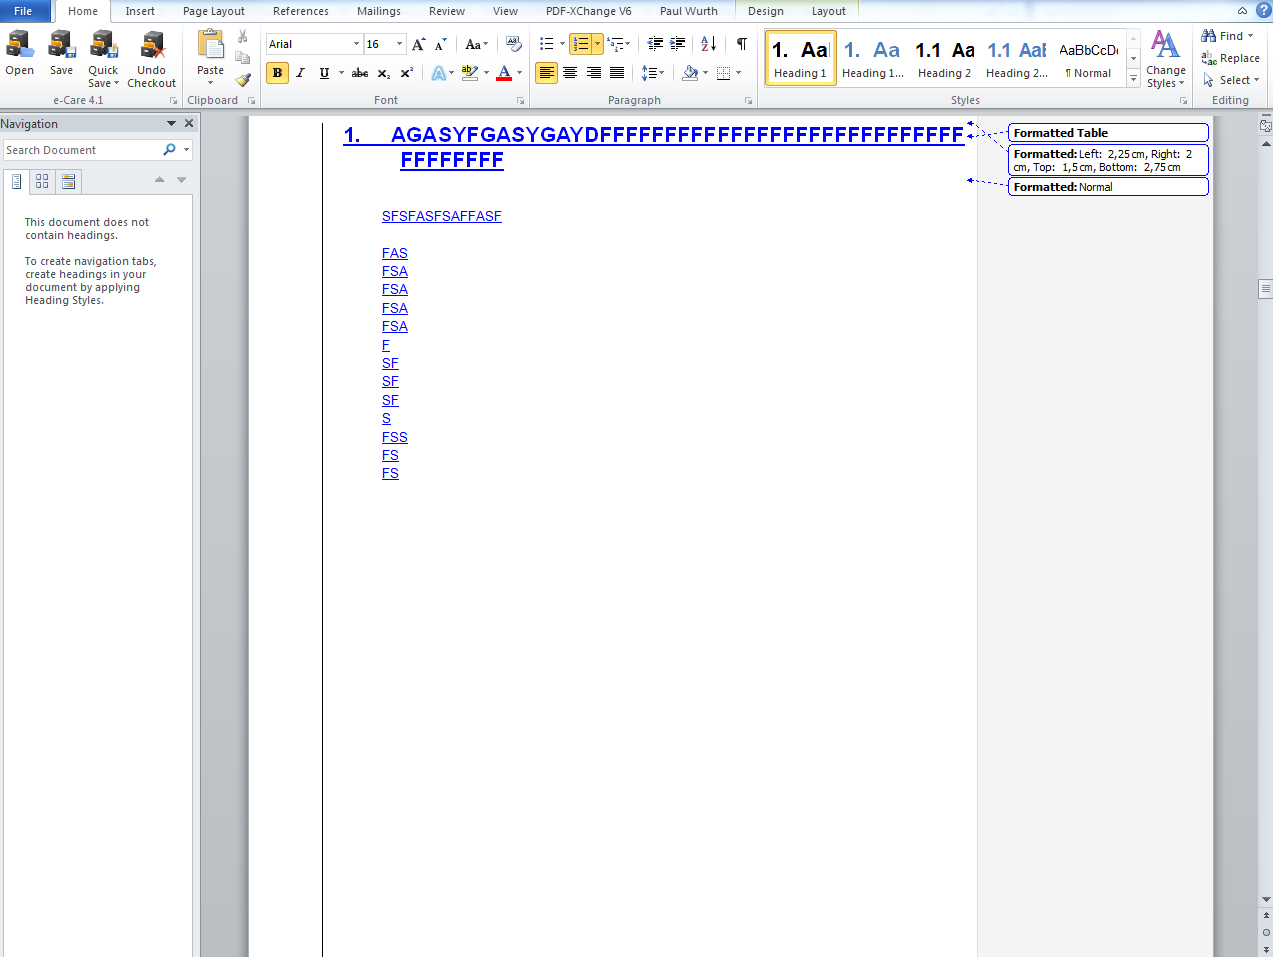Browse pages tab in Navigation pane
The image size is (1273, 957).
[x=42, y=181]
